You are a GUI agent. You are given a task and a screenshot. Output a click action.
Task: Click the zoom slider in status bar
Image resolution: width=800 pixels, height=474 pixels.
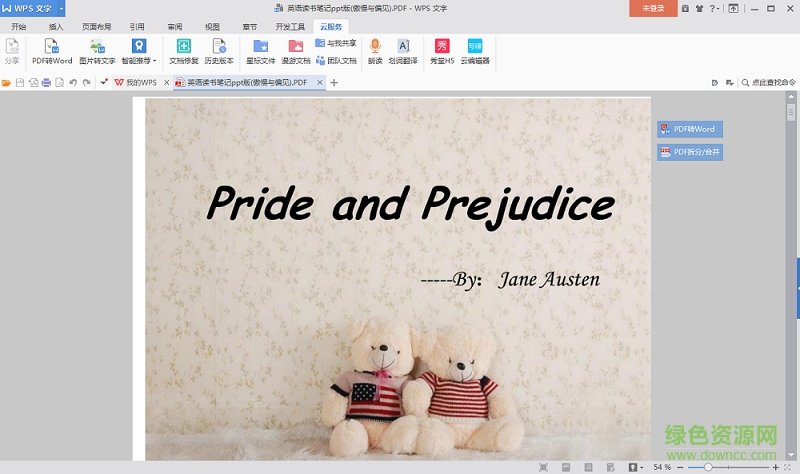point(708,467)
